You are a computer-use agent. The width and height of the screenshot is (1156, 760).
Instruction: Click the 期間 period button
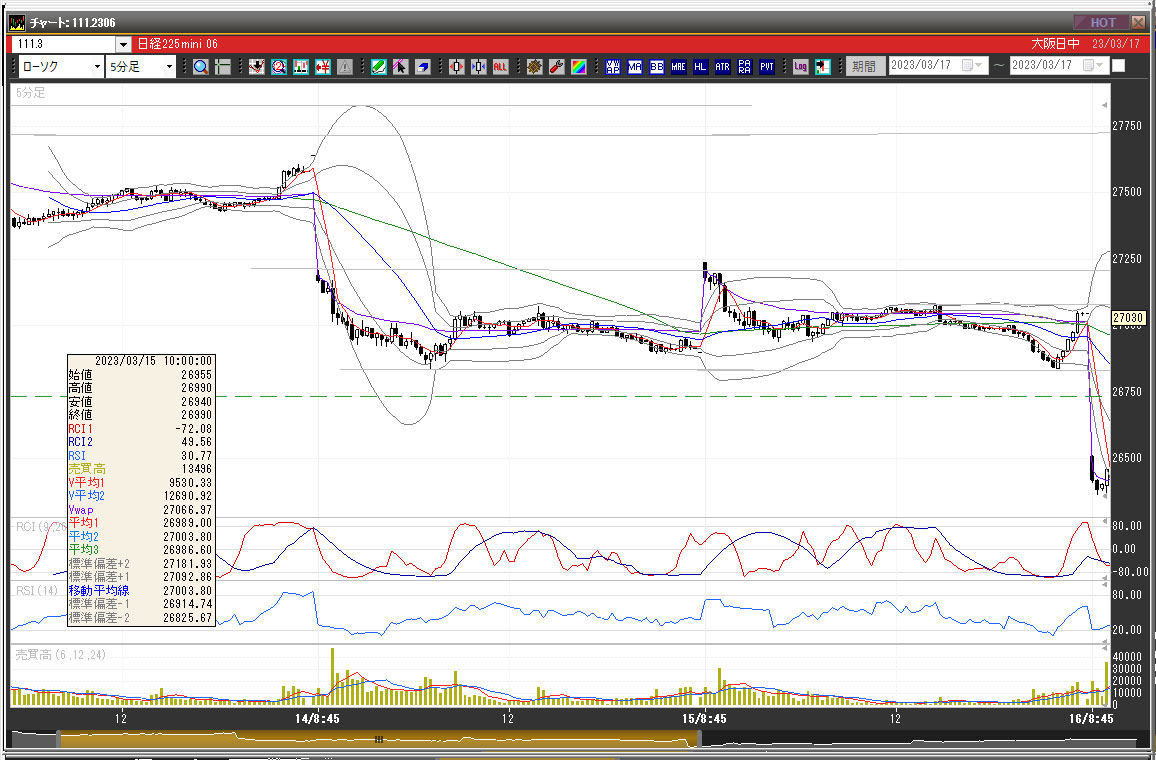(x=864, y=66)
